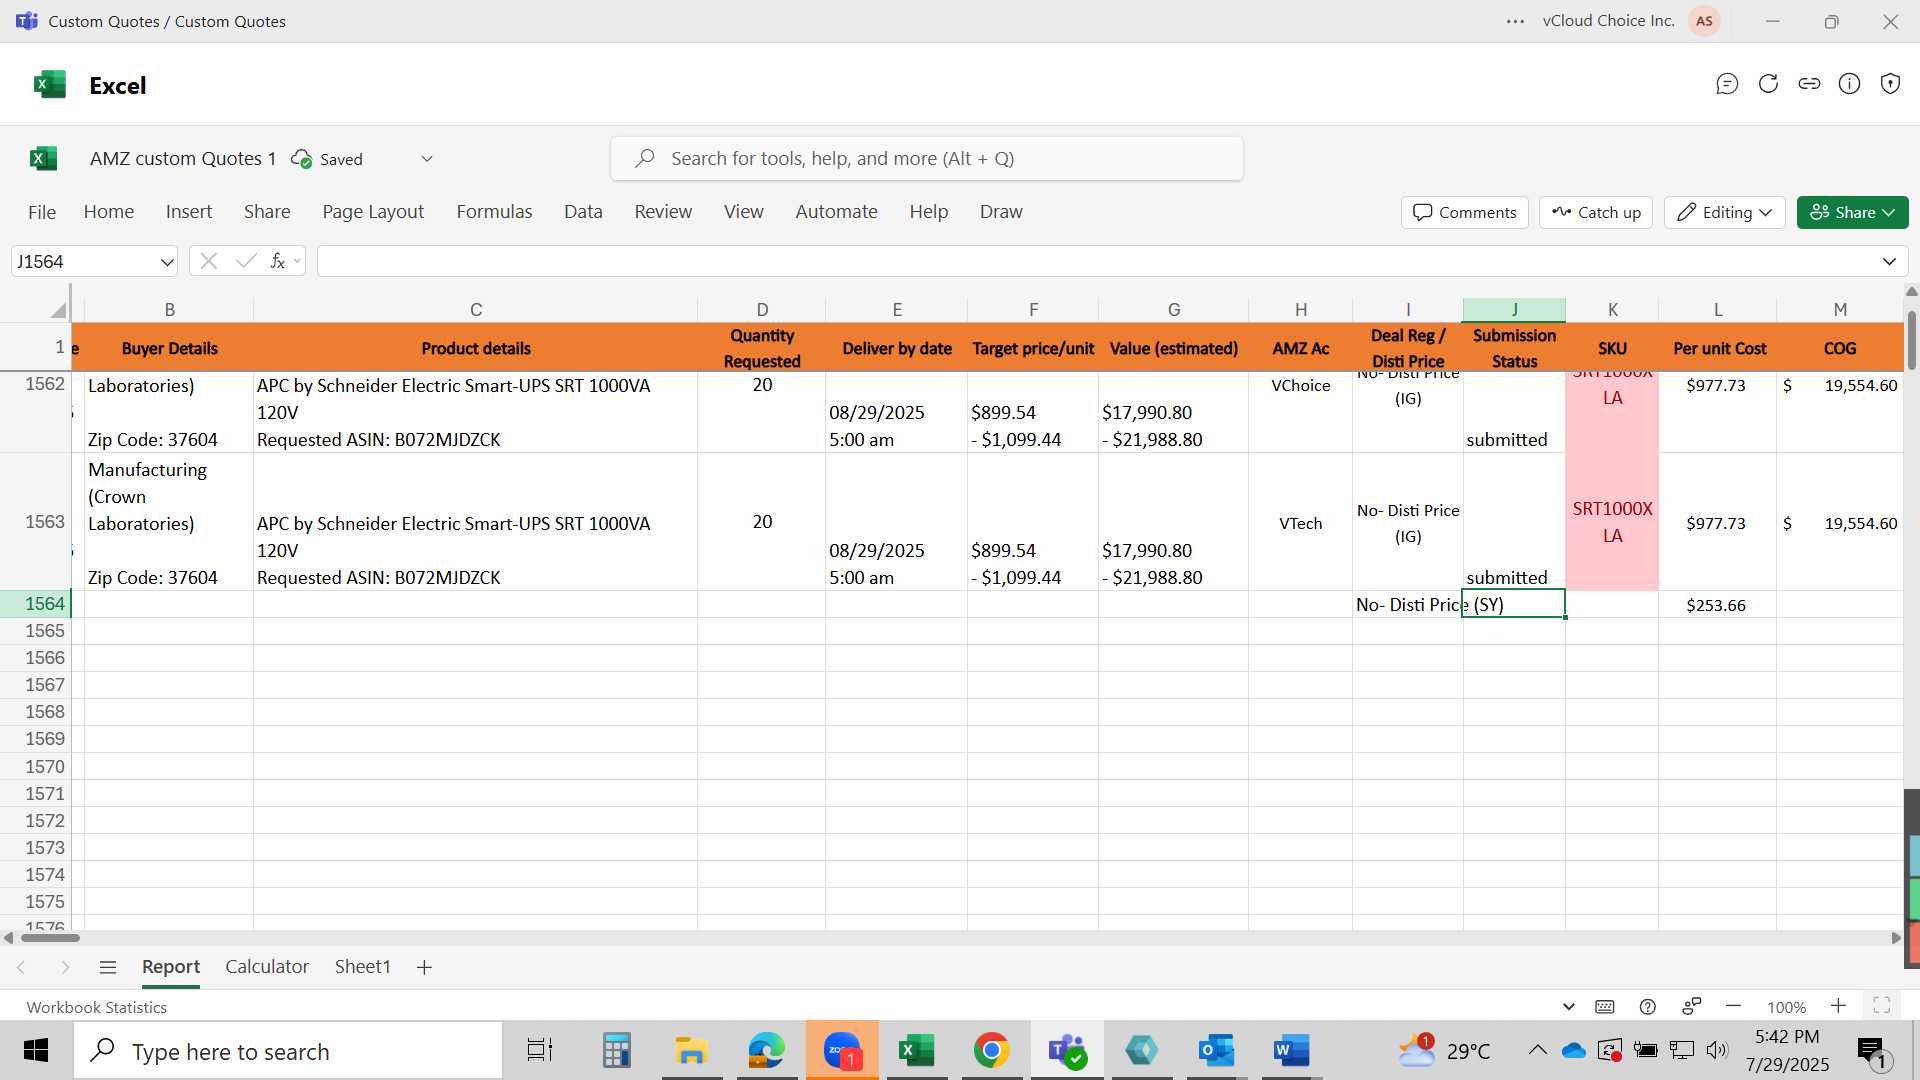Click the Saved cloud status icon
Image resolution: width=1920 pixels, height=1080 pixels.
301,159
